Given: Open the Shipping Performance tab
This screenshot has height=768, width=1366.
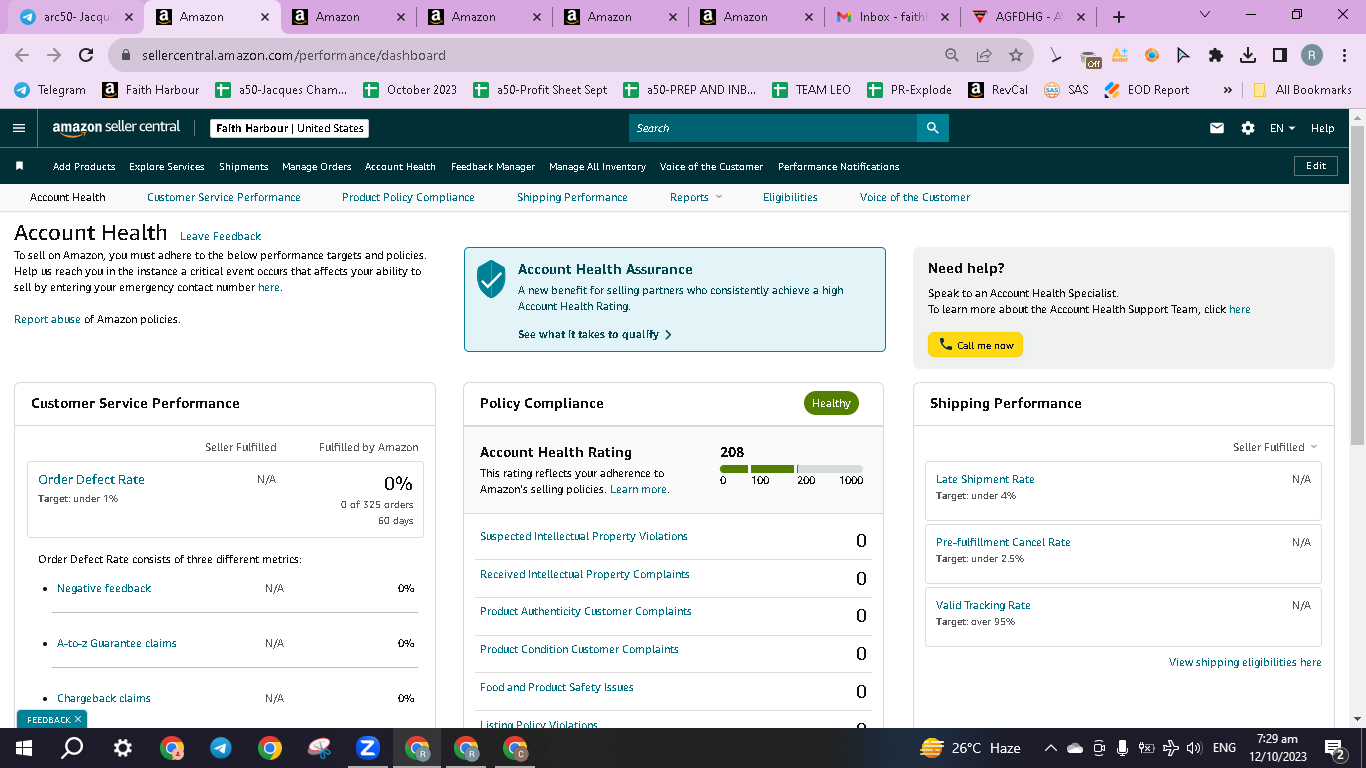Looking at the screenshot, I should (x=572, y=197).
